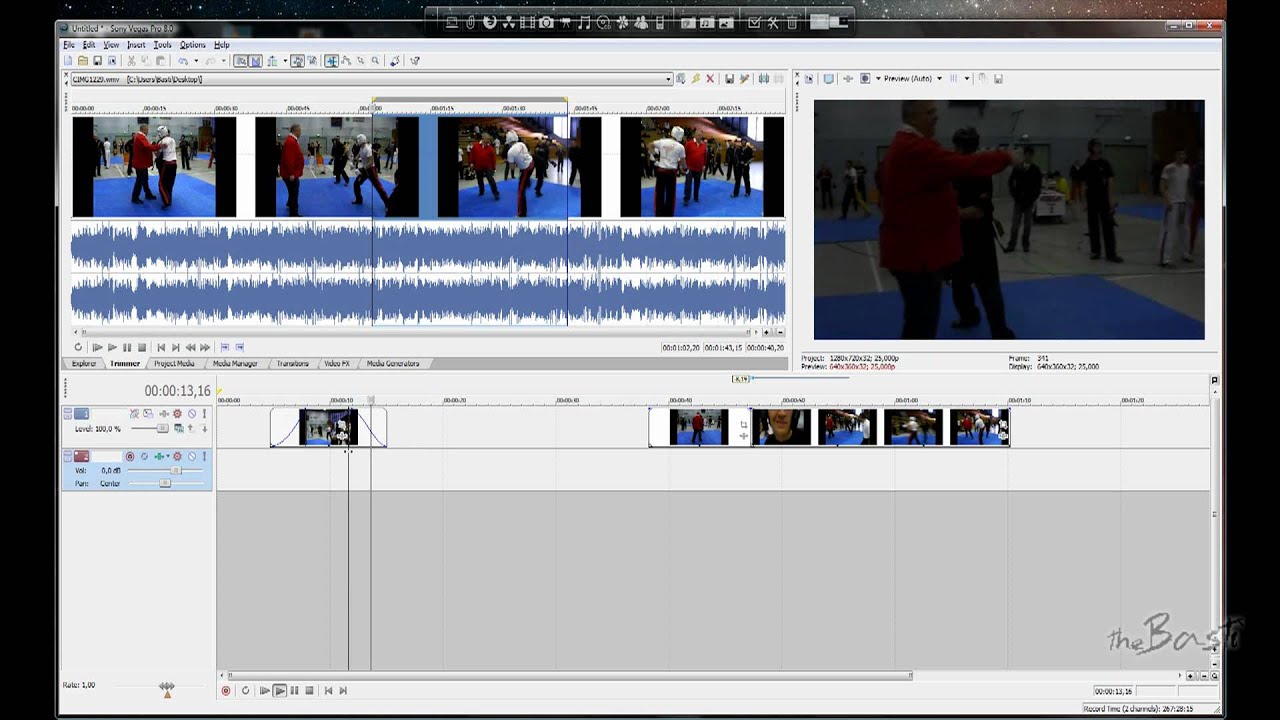
Task: Toggle Arm for Record on audio track
Action: pos(130,456)
